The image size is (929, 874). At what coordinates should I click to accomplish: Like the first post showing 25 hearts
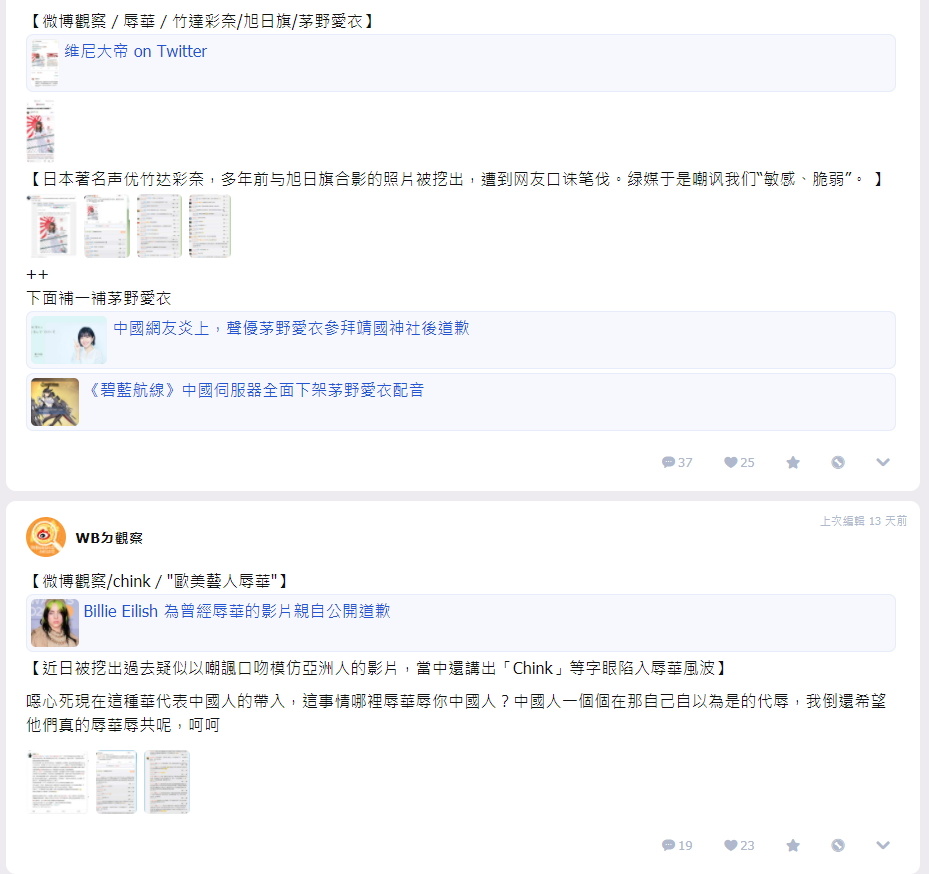click(x=739, y=462)
